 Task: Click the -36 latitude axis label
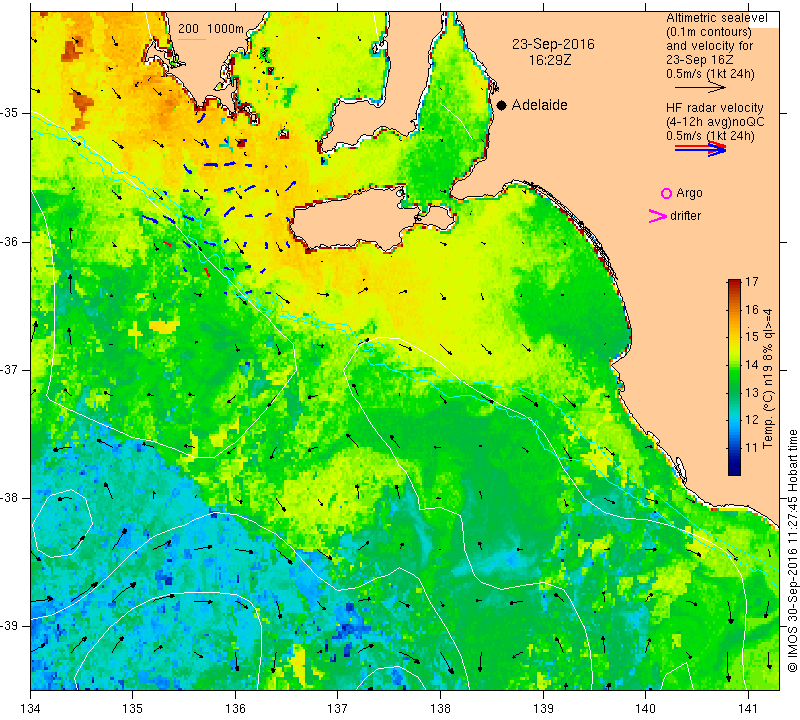pyautogui.click(x=9, y=241)
